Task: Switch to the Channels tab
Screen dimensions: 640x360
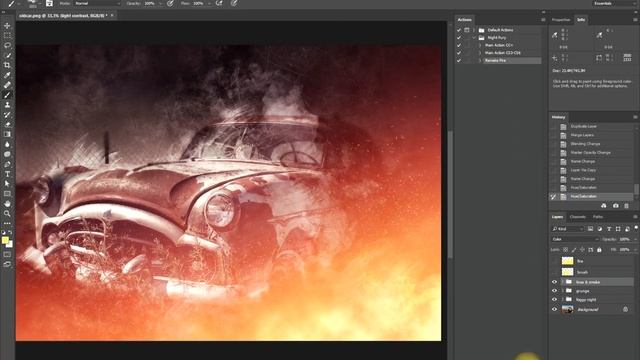Action: (x=578, y=217)
